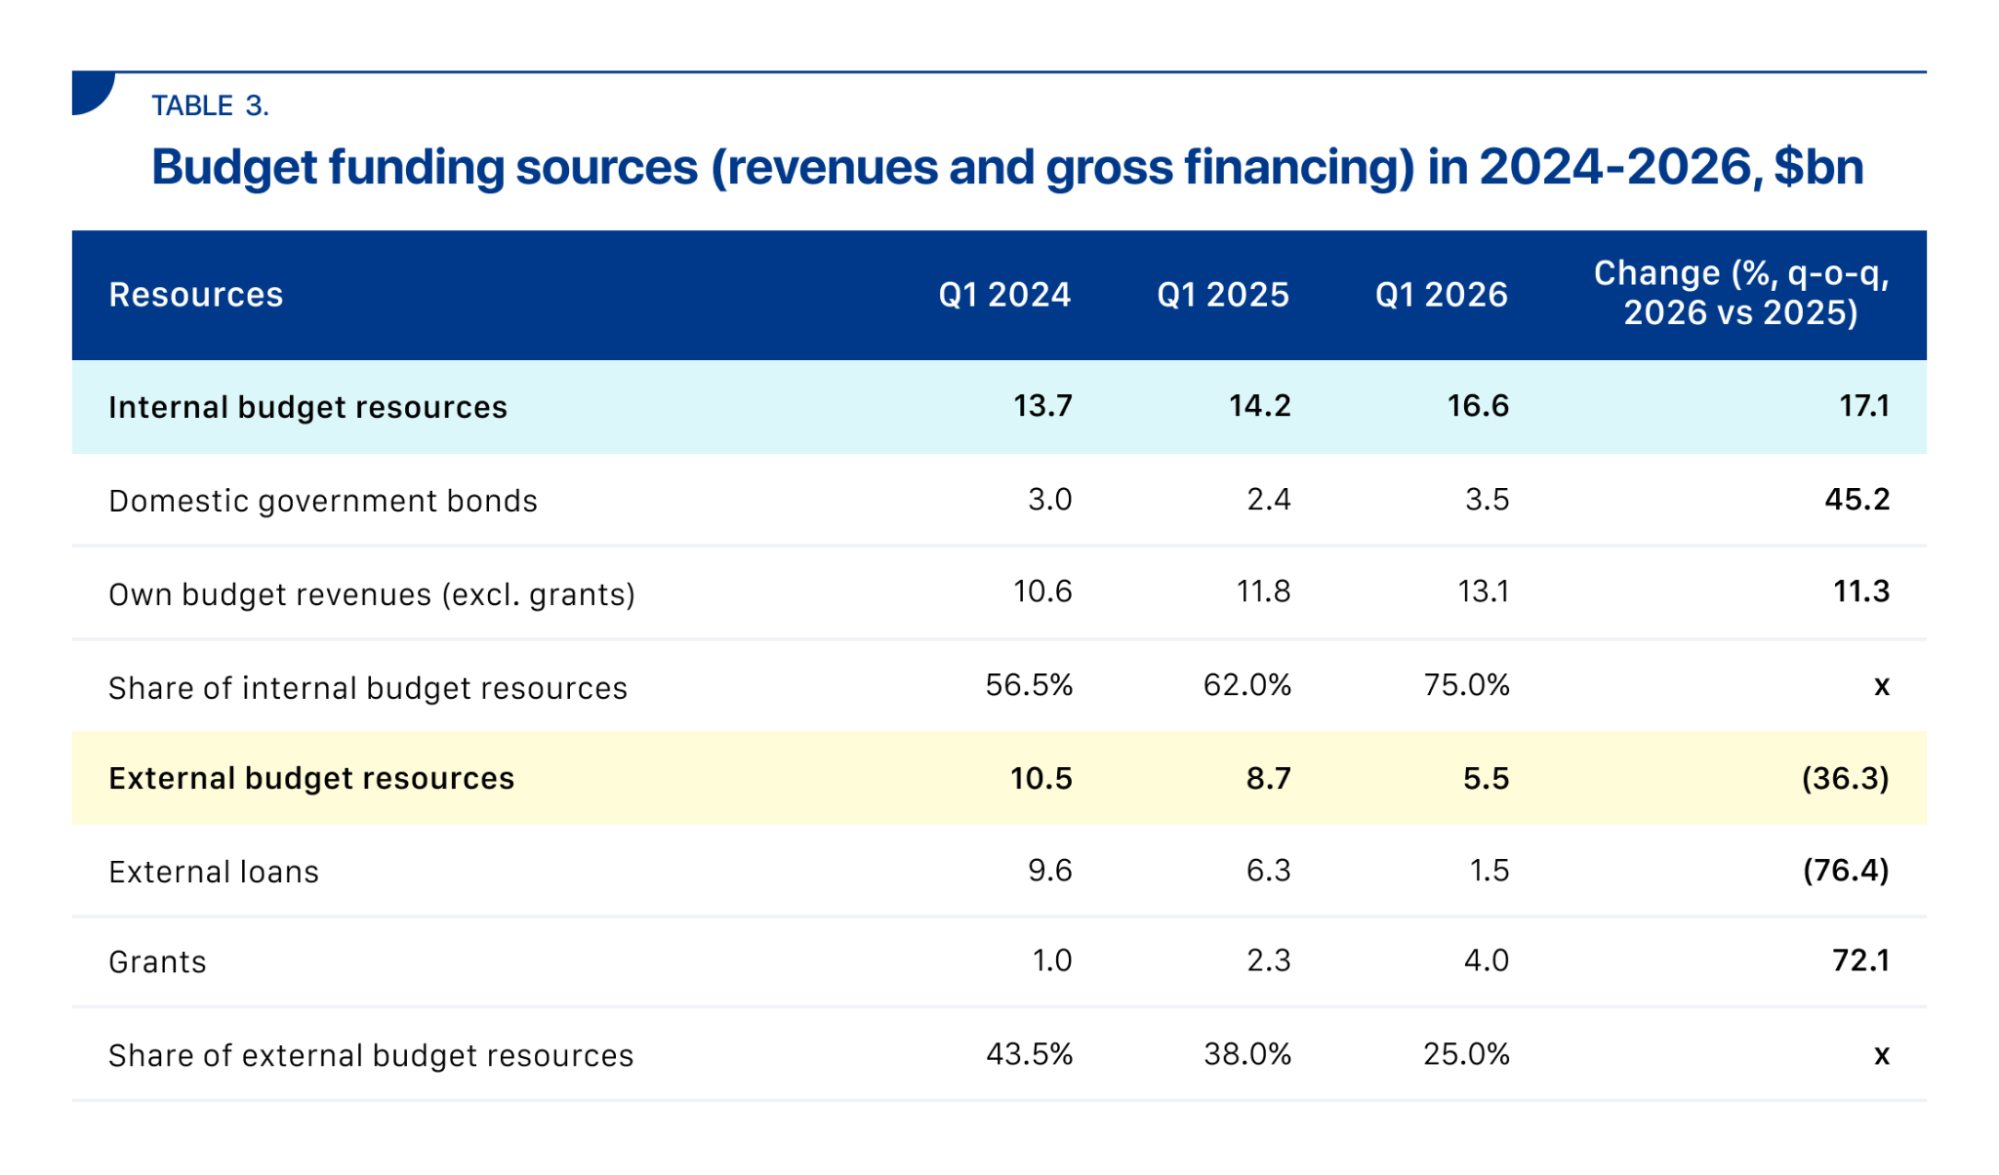The image size is (1999, 1175).
Task: Click the "Change (%, q-o-q, 2026 vs 2025)" header
Action: click(x=1741, y=293)
